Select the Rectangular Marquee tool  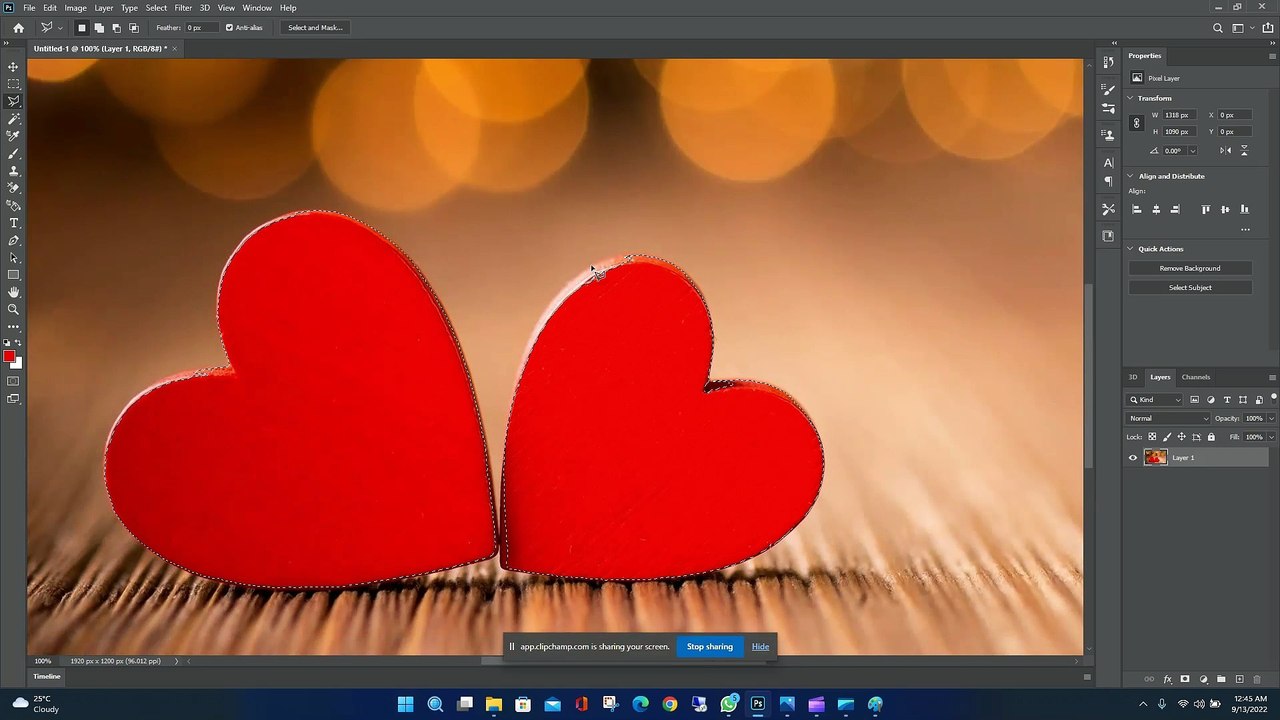(x=13, y=84)
